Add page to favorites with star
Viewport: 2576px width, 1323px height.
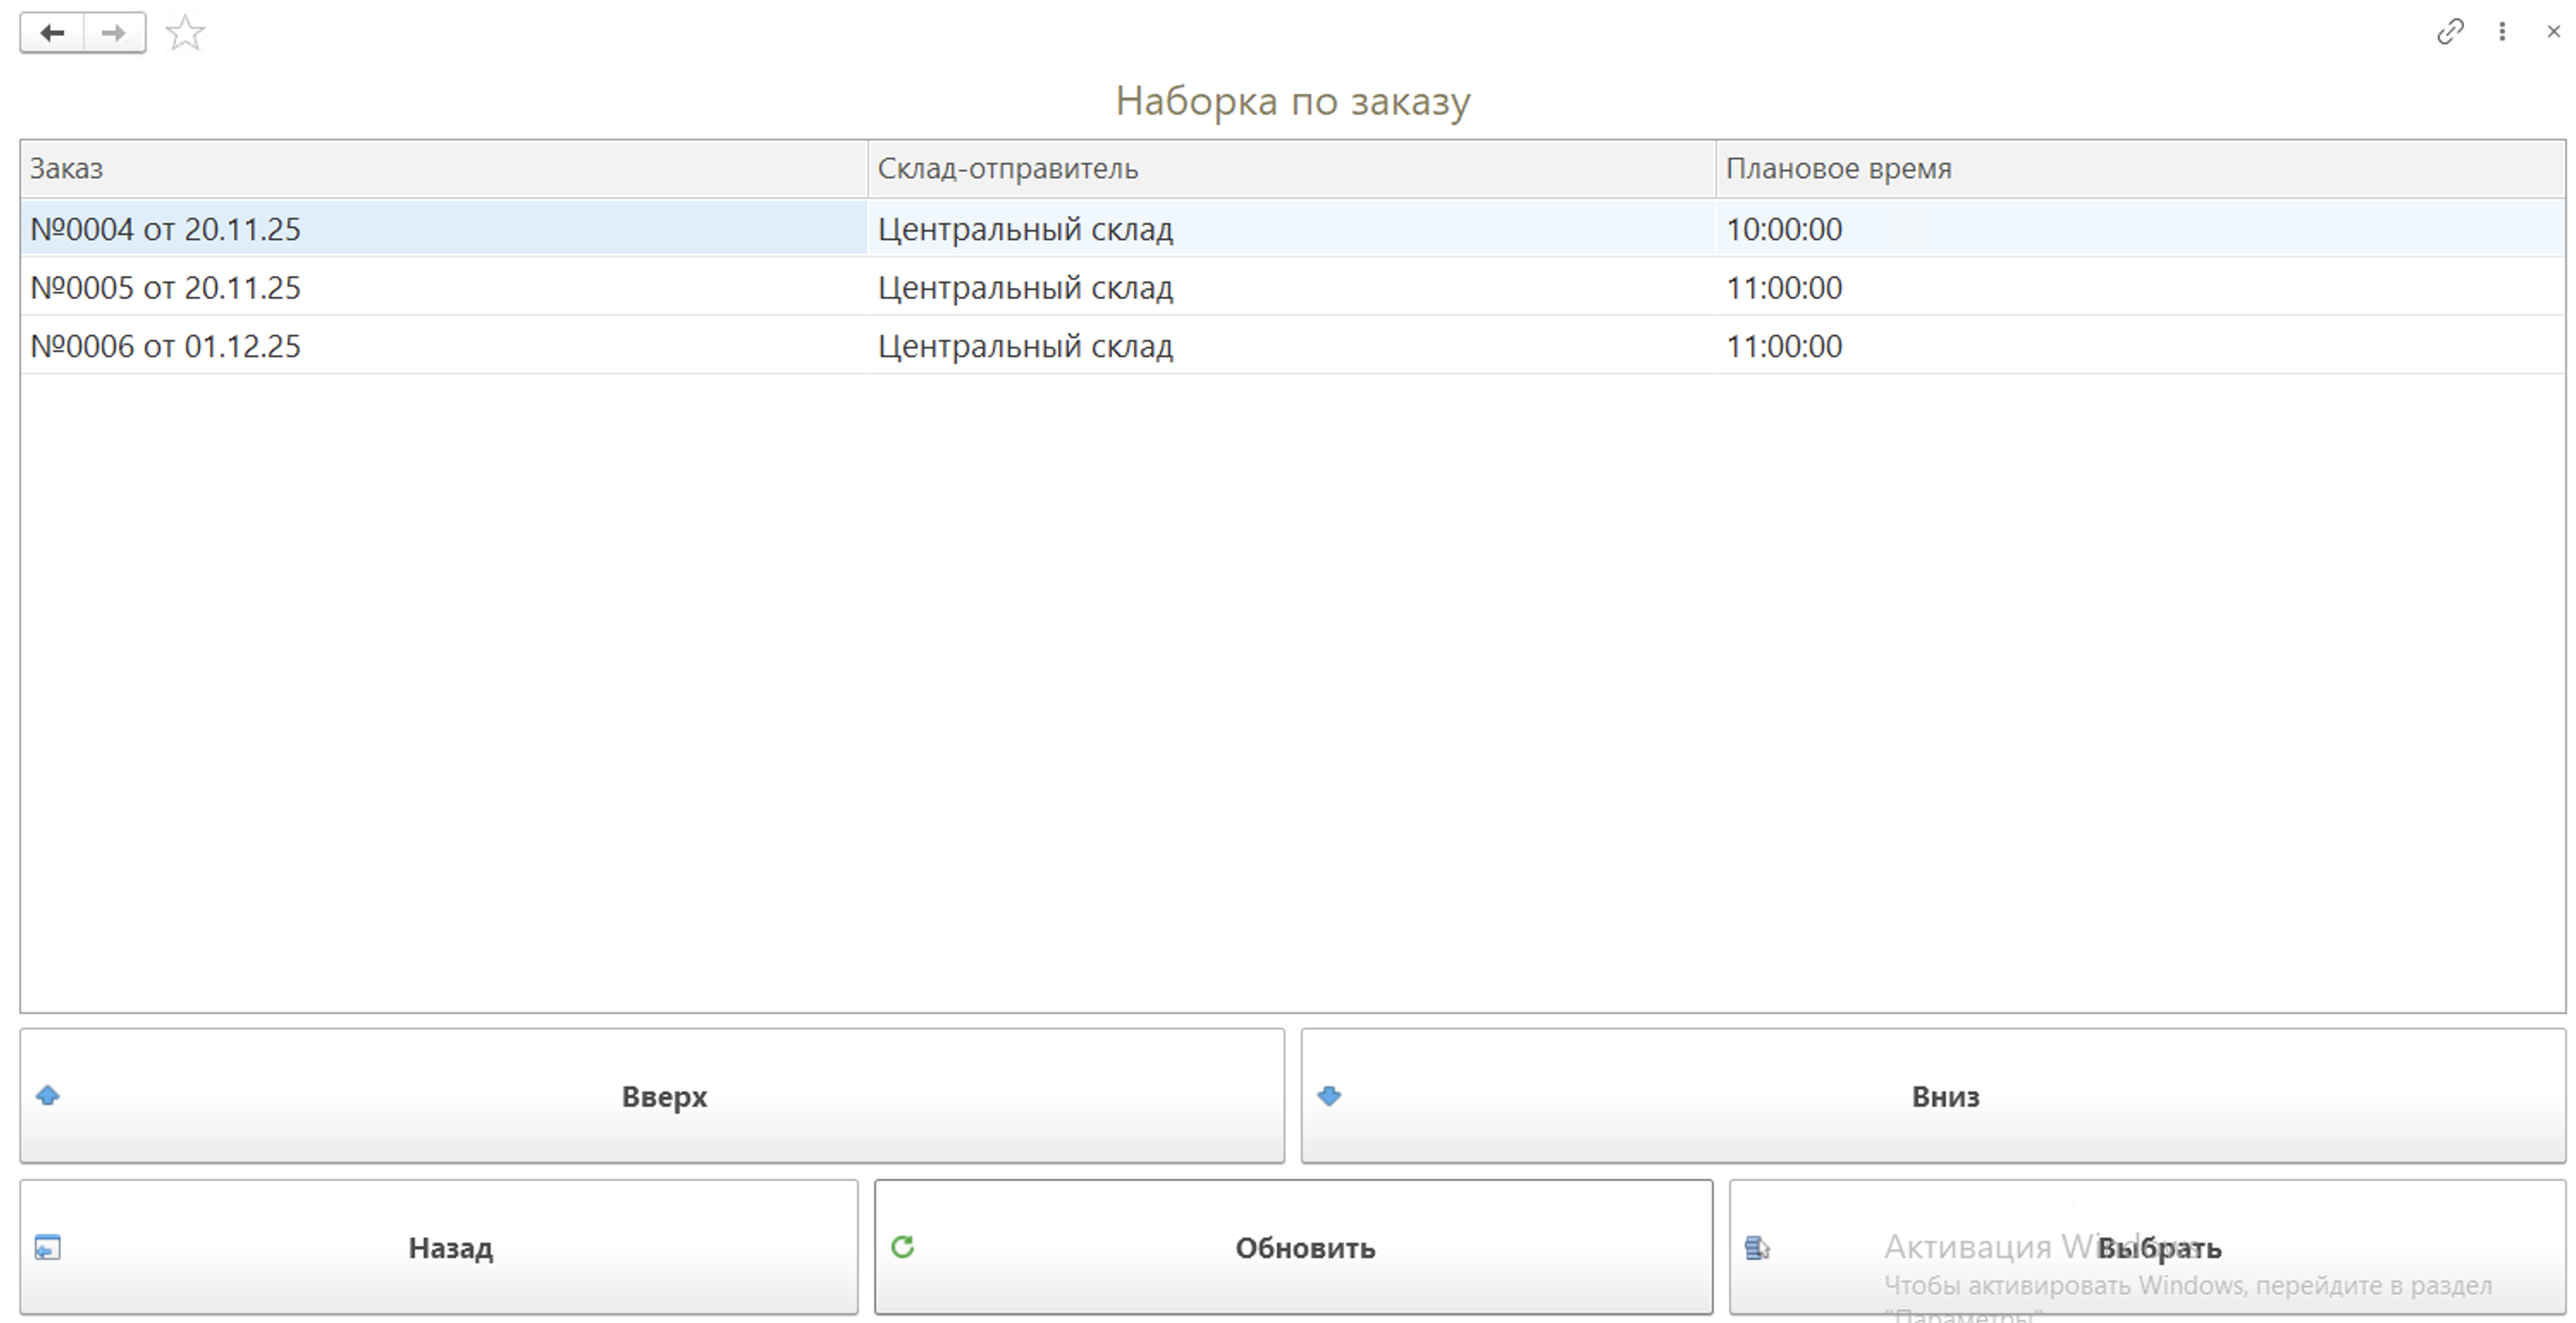(x=185, y=34)
